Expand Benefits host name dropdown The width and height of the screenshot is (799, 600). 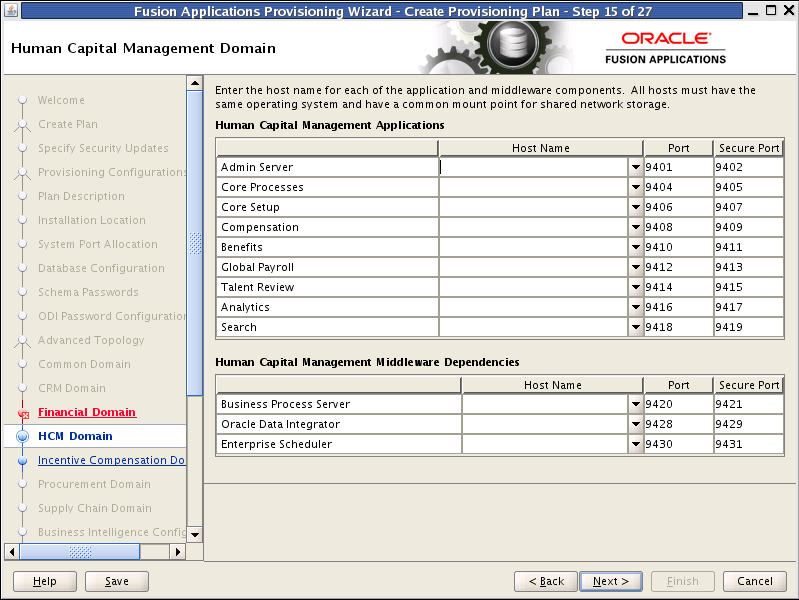(x=635, y=247)
